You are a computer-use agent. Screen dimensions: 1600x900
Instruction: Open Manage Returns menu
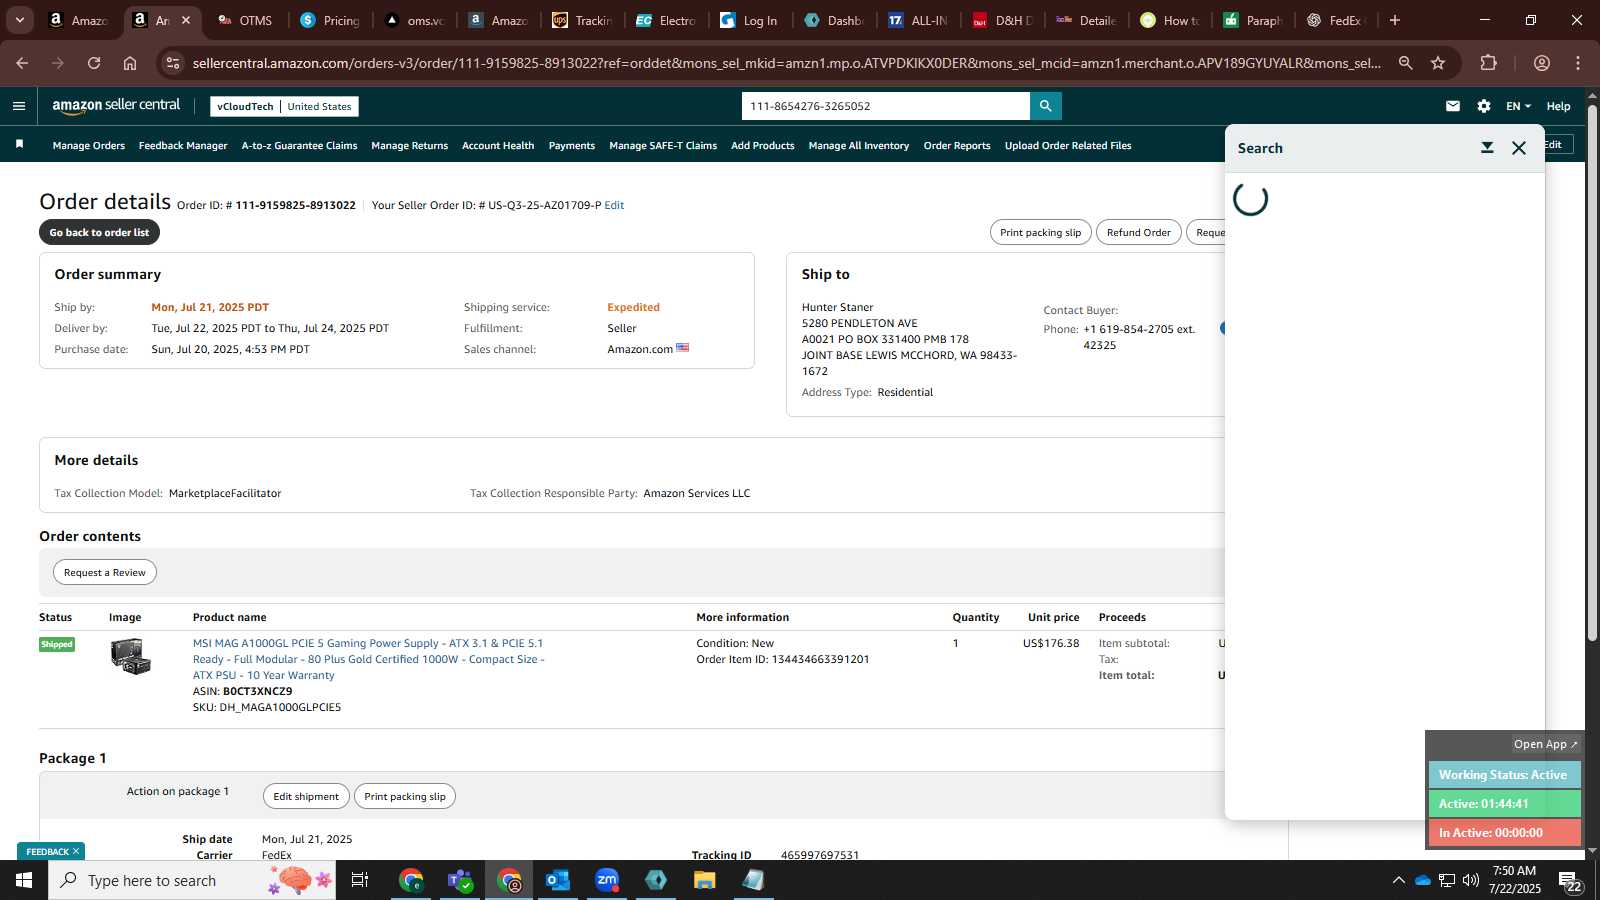[409, 146]
